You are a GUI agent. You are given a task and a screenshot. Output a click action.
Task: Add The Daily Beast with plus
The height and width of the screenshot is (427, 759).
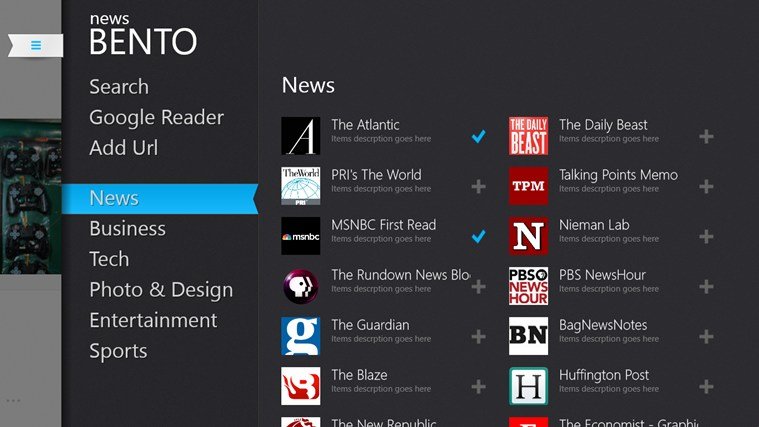click(706, 137)
